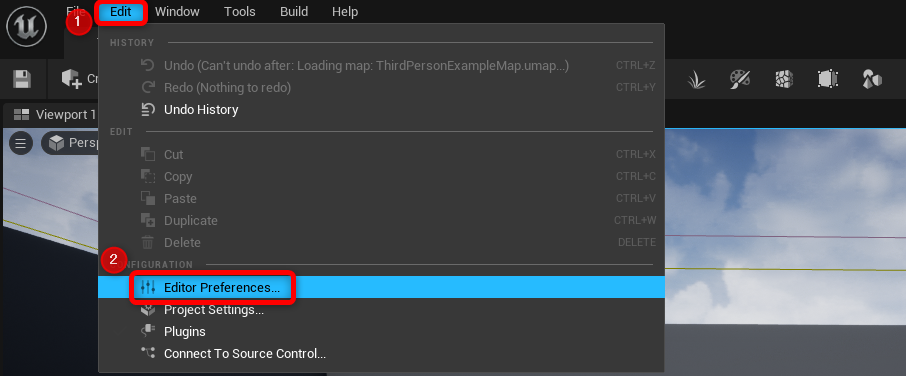Open the Perspective view mode dropdown

[x=70, y=143]
